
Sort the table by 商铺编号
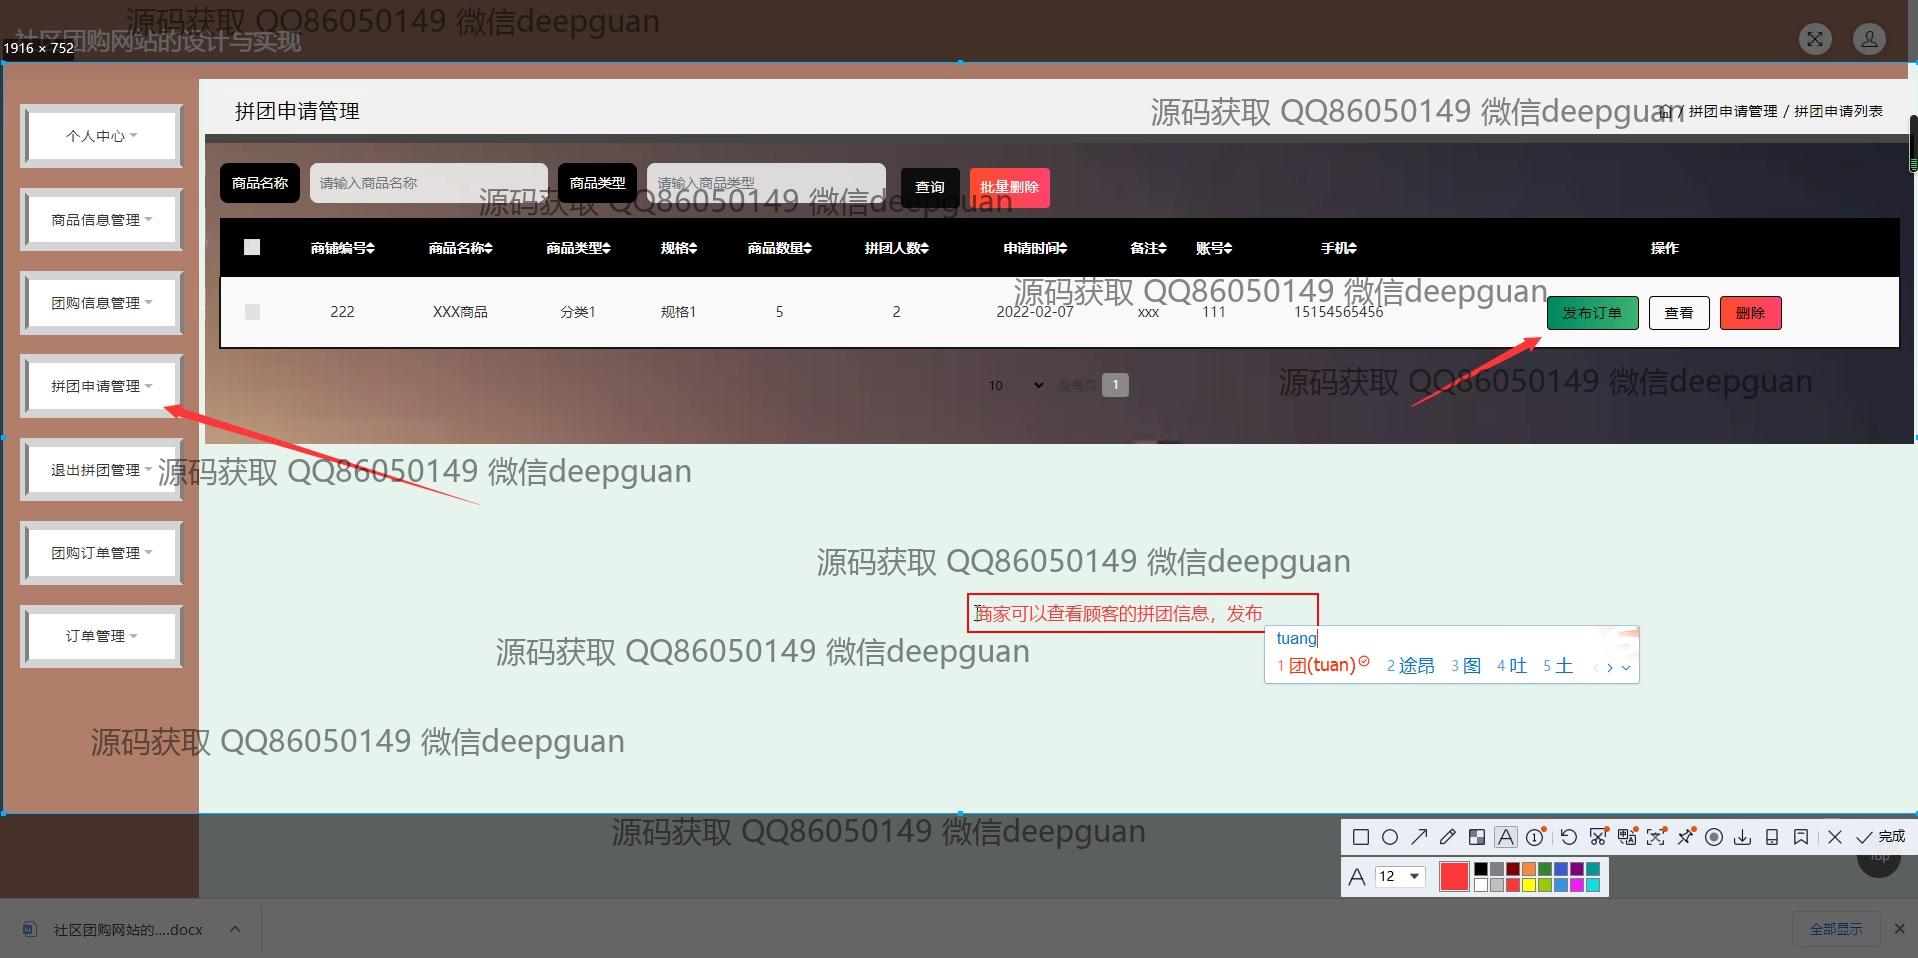coord(342,248)
